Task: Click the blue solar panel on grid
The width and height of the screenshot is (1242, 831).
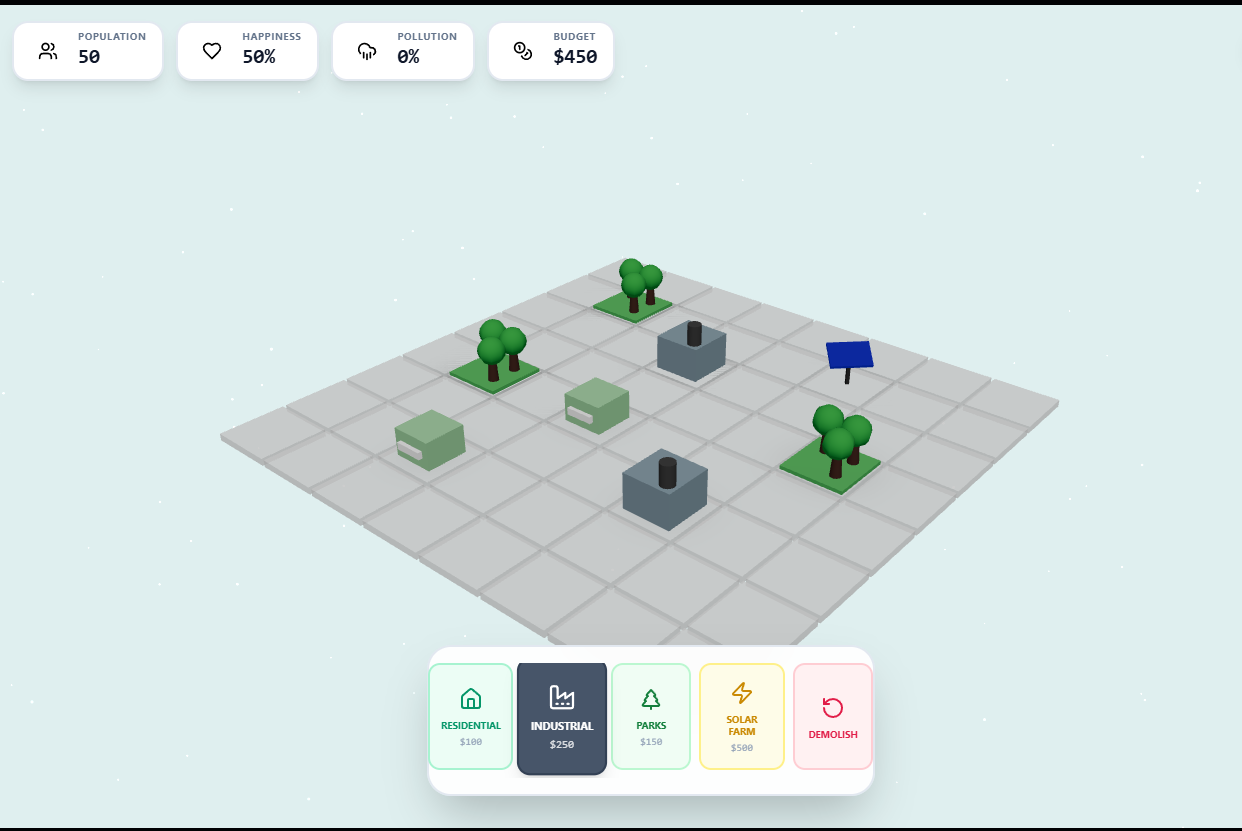Action: click(849, 356)
